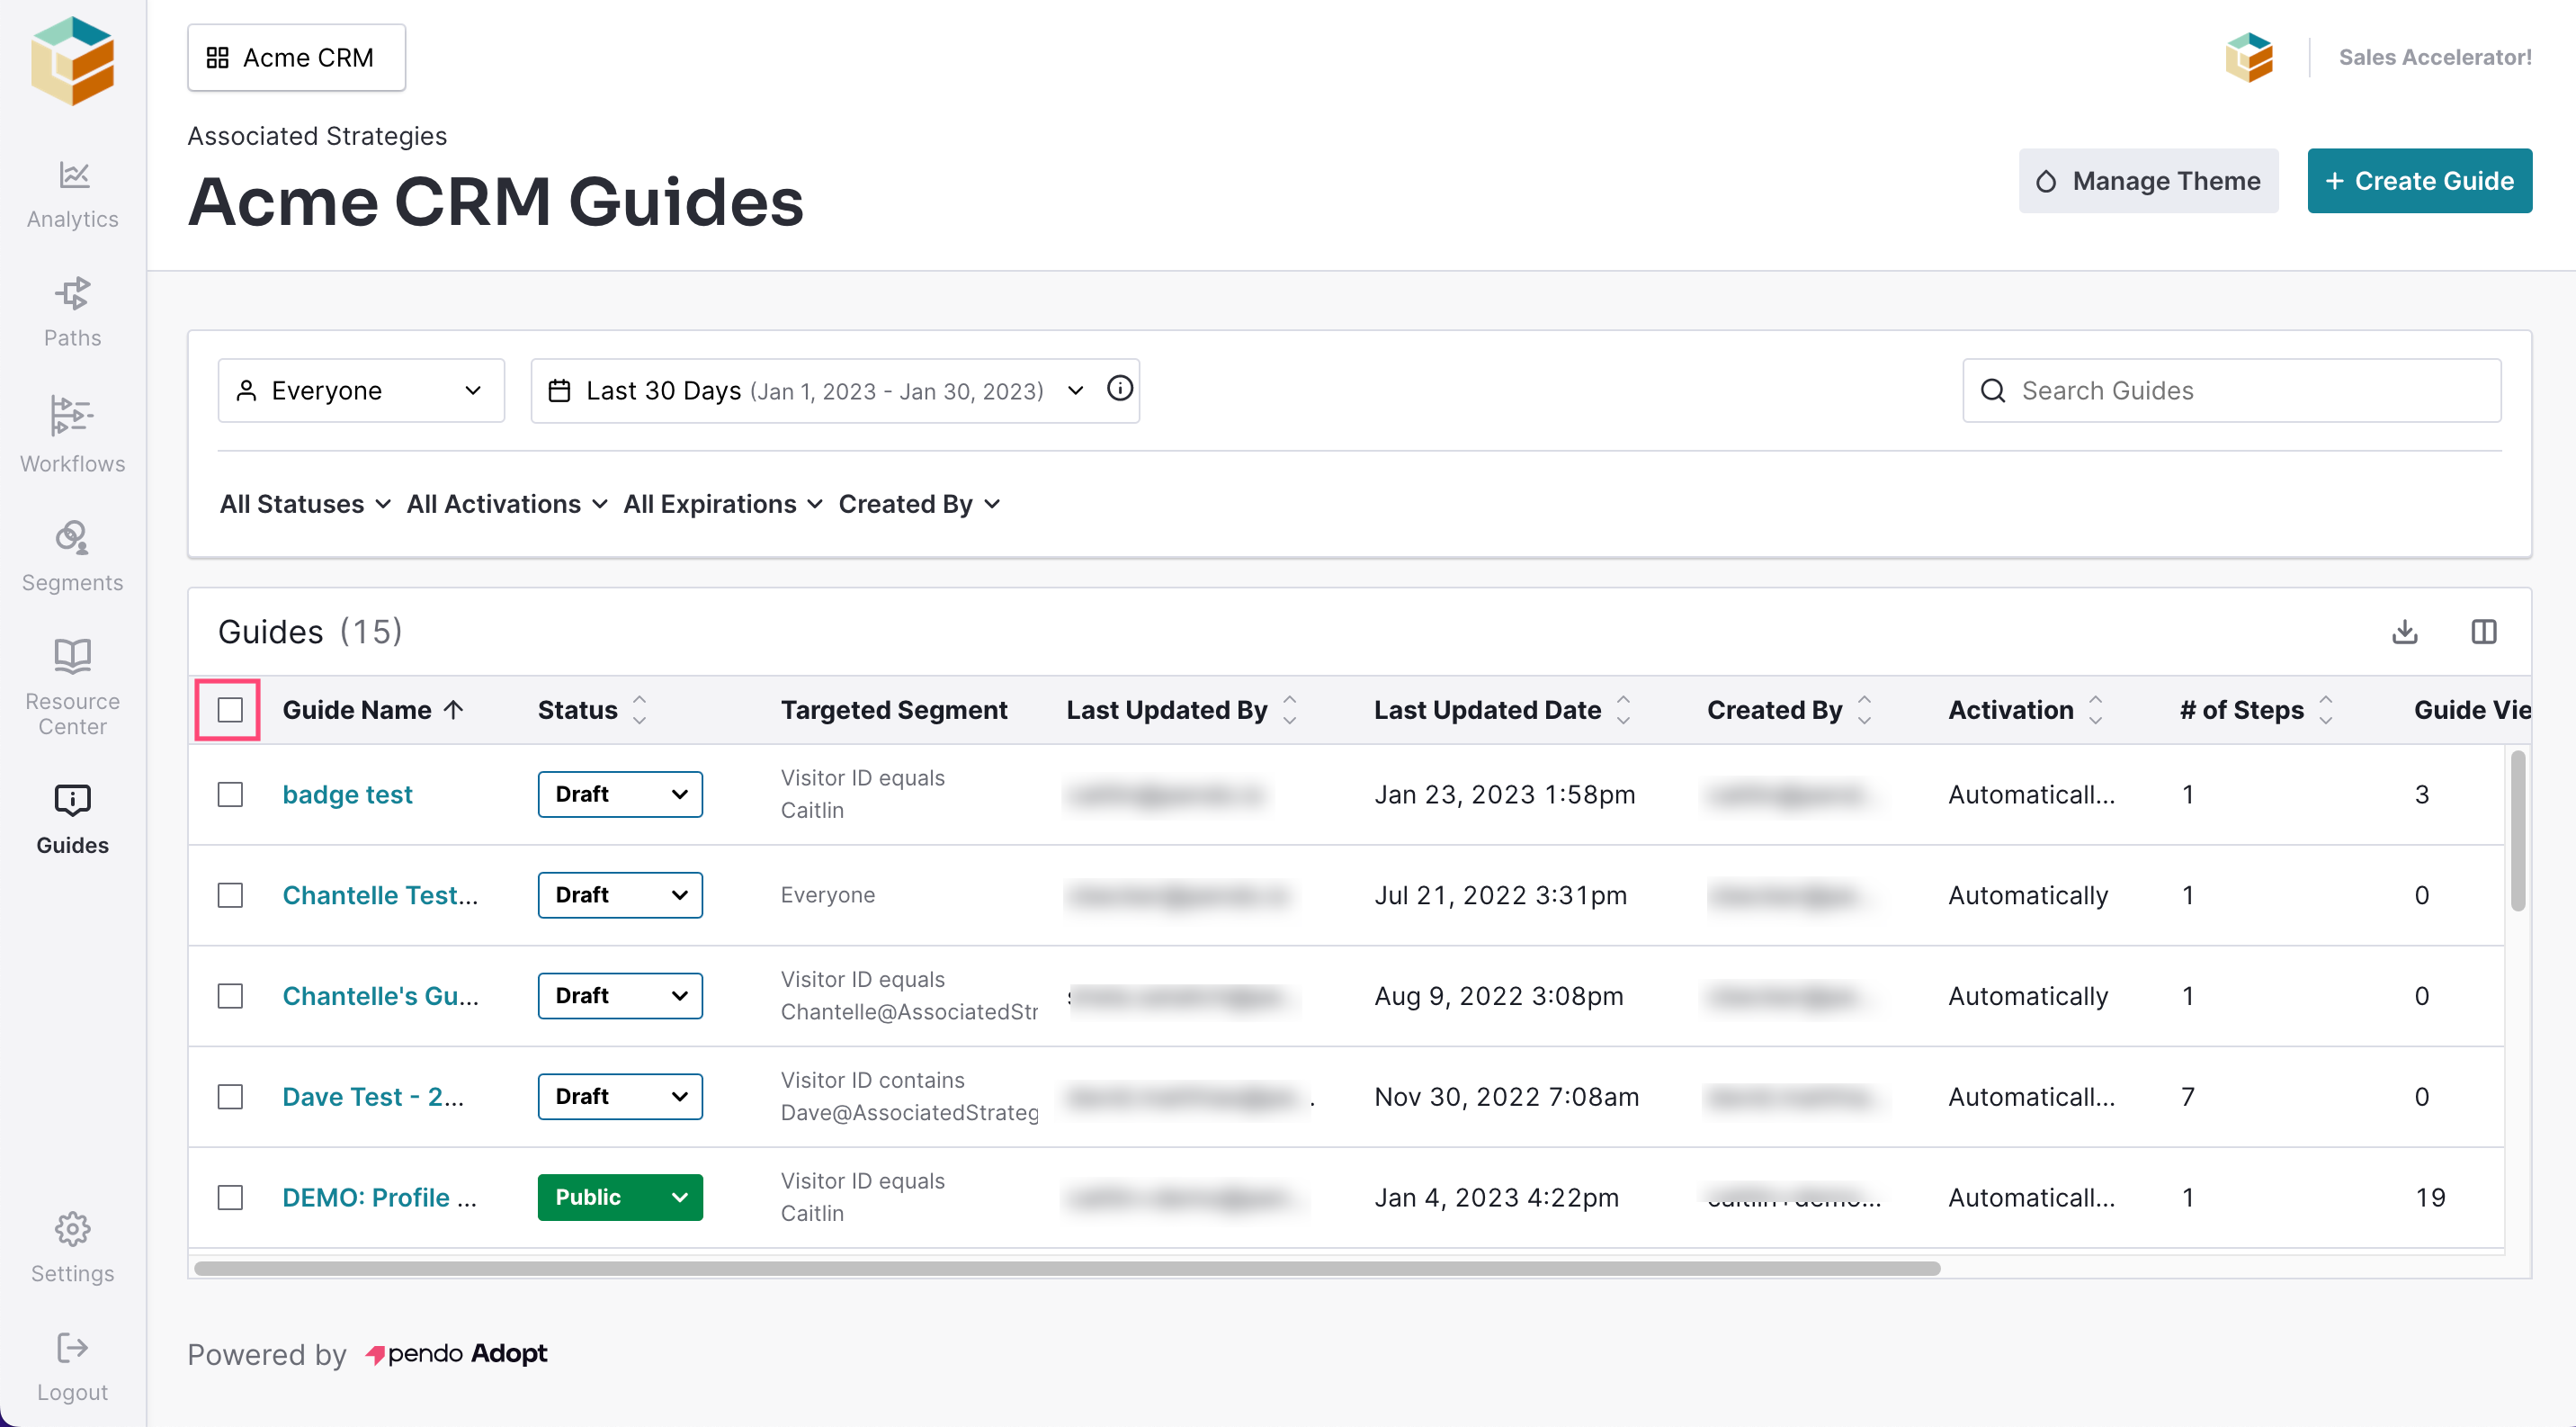This screenshot has width=2576, height=1427.
Task: Click the table's horizontal scrollbar
Action: coord(1067,1268)
